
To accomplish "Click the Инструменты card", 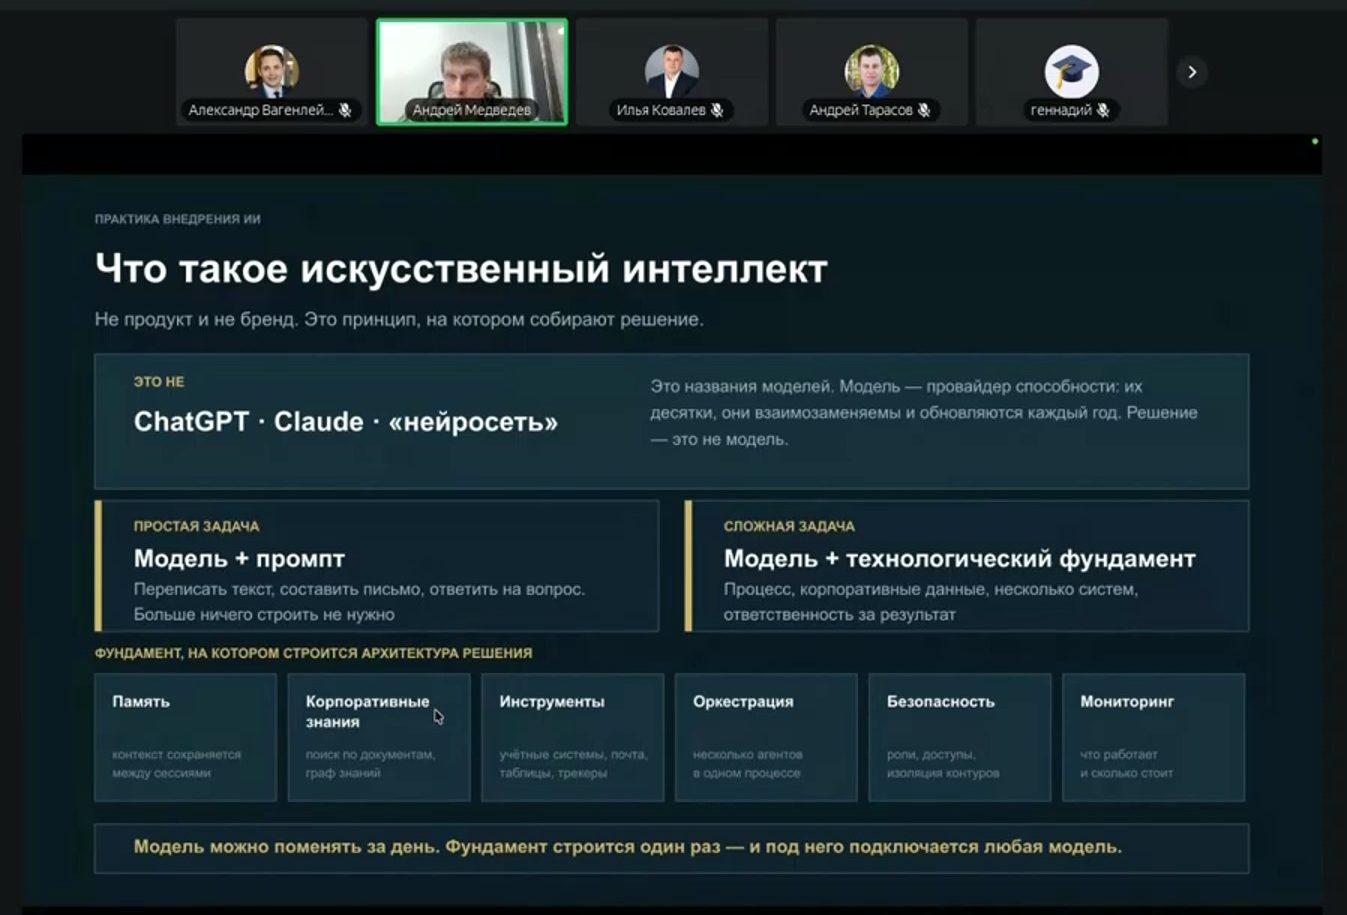I will coord(572,737).
